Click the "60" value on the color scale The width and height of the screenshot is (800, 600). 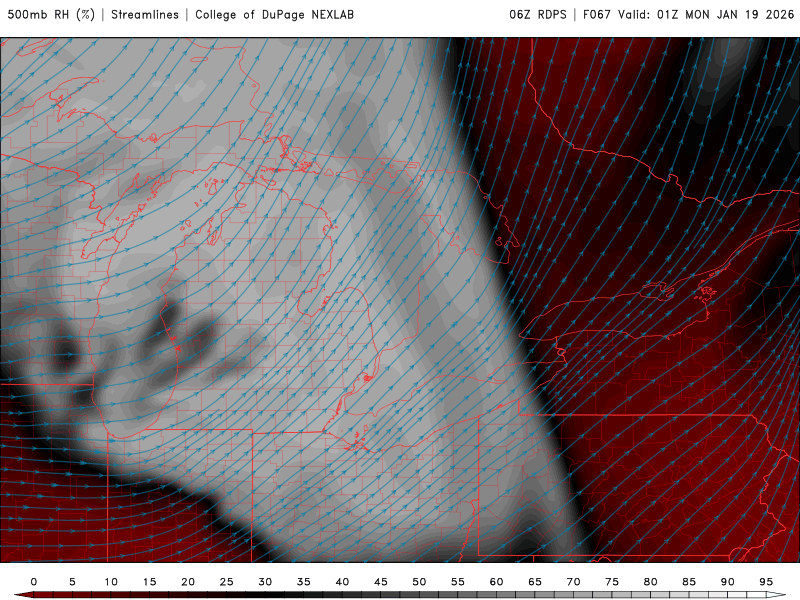(496, 582)
